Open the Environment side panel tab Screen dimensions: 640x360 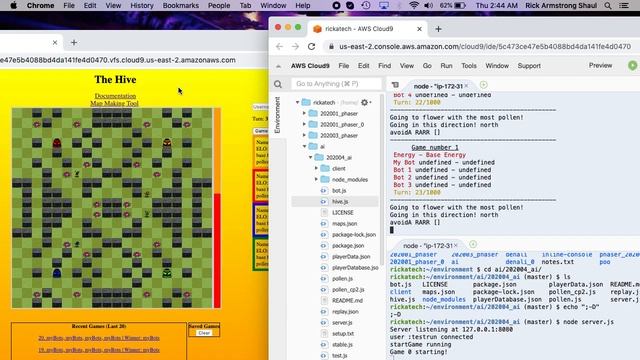click(x=278, y=115)
